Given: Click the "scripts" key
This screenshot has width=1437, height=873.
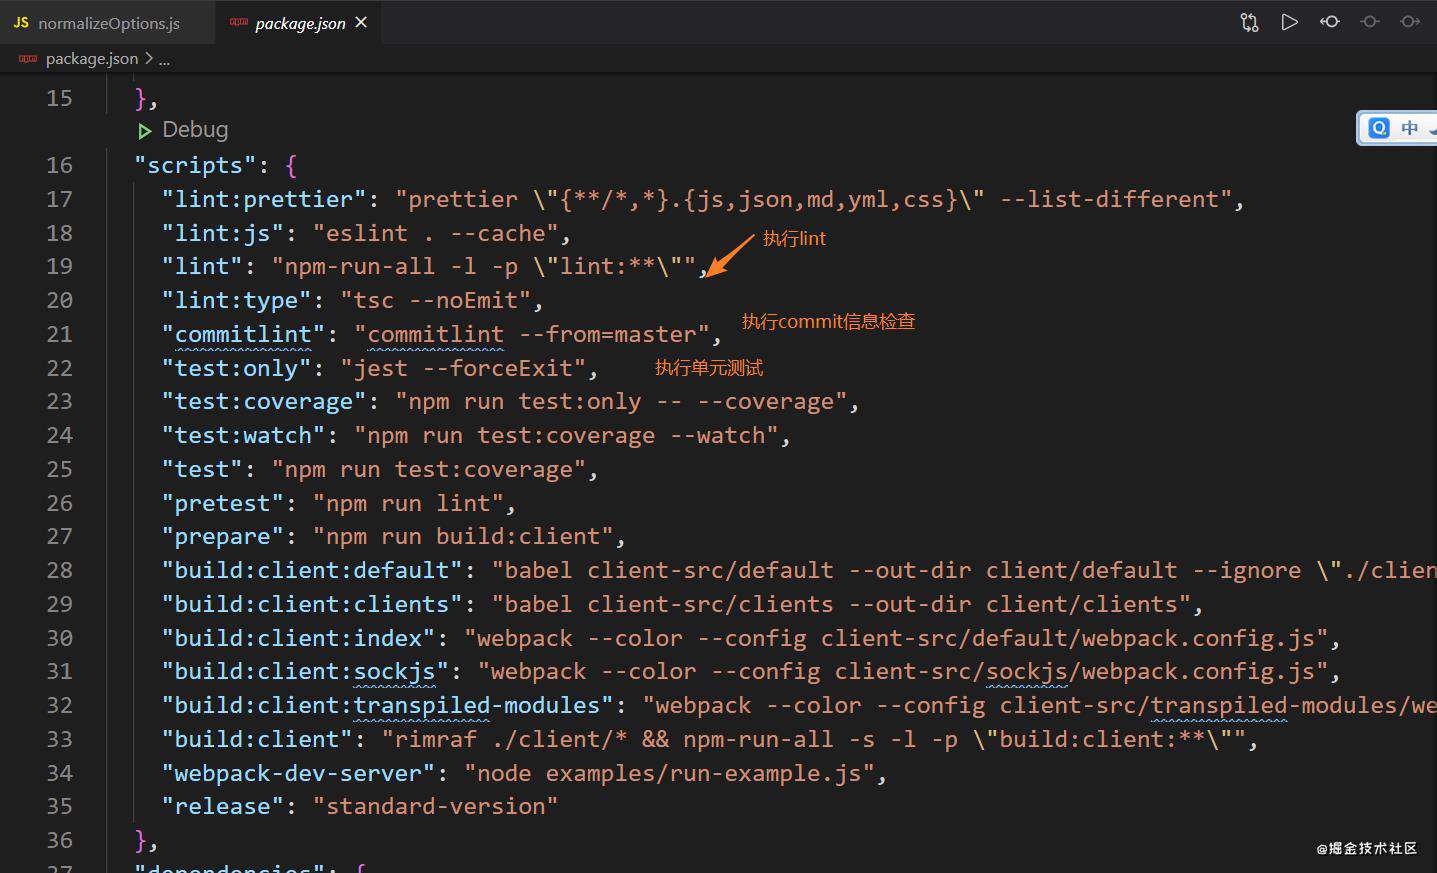Looking at the screenshot, I should coord(195,165).
